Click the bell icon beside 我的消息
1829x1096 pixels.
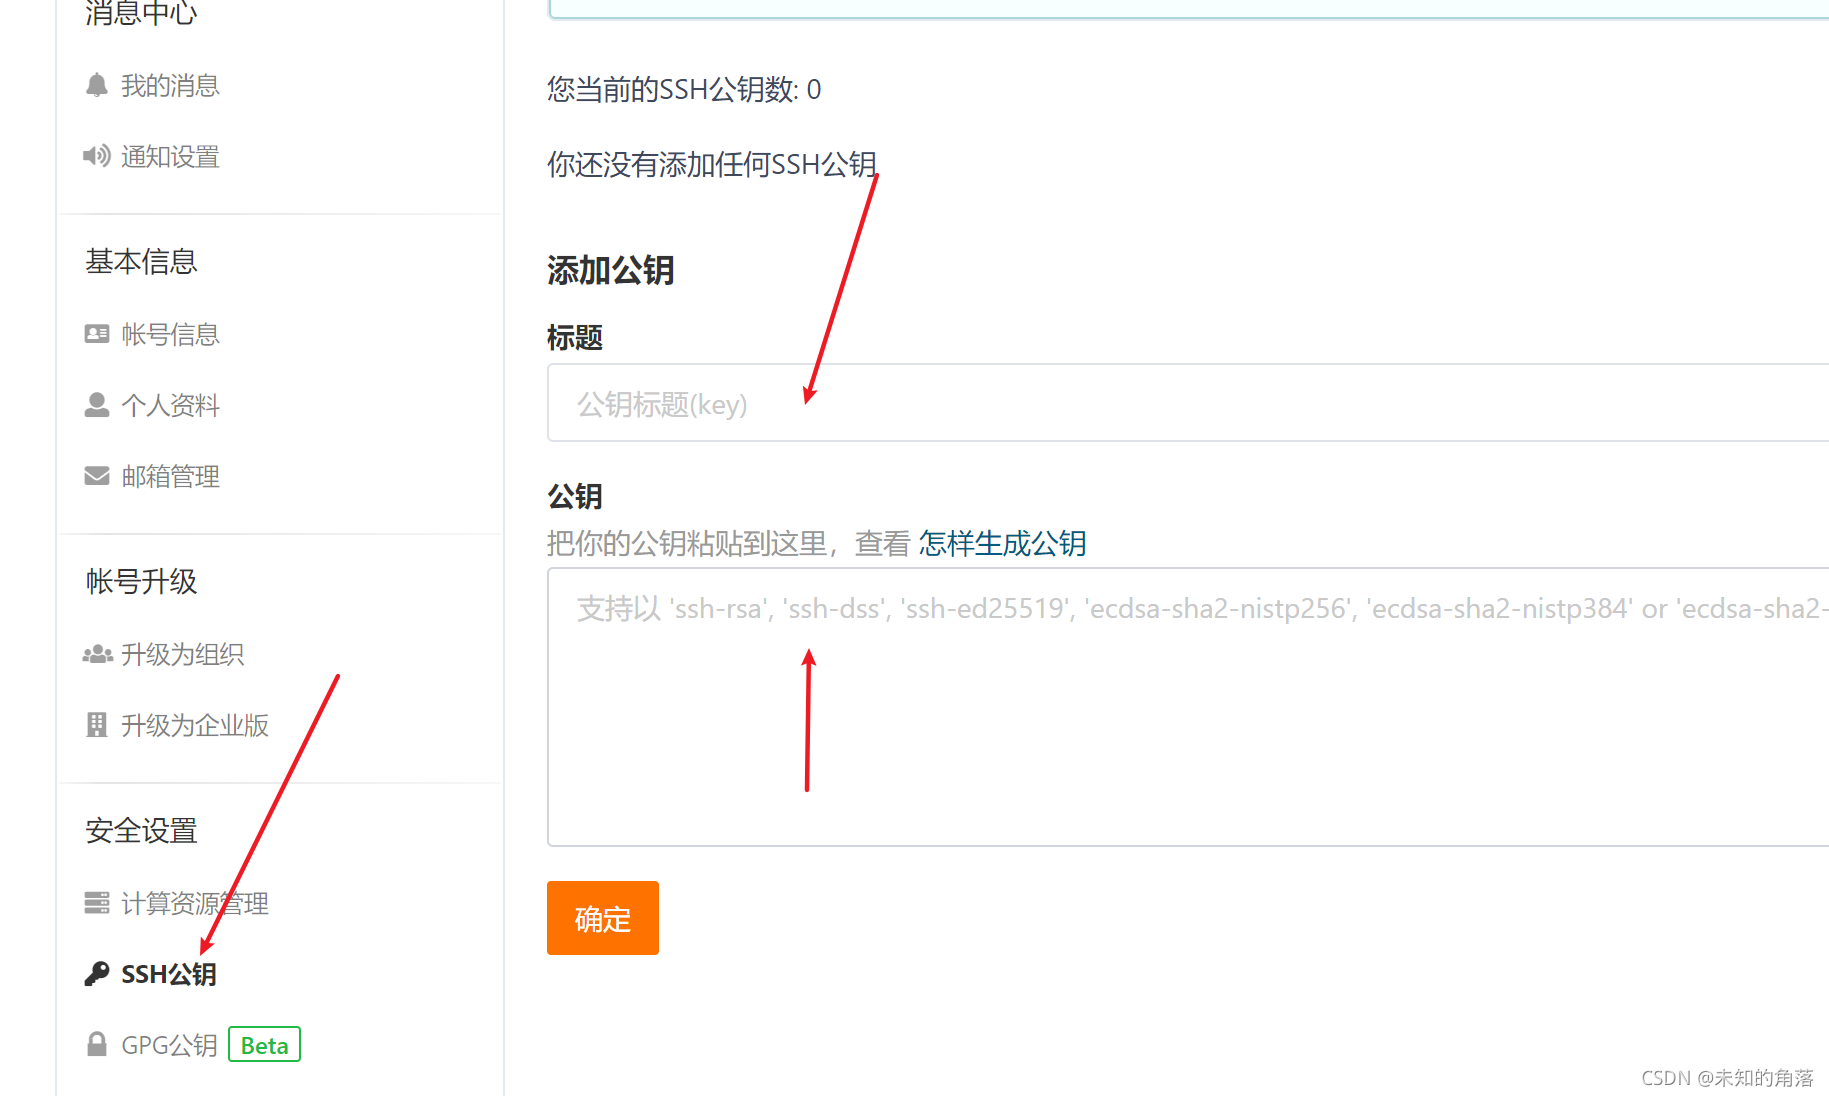coord(97,85)
